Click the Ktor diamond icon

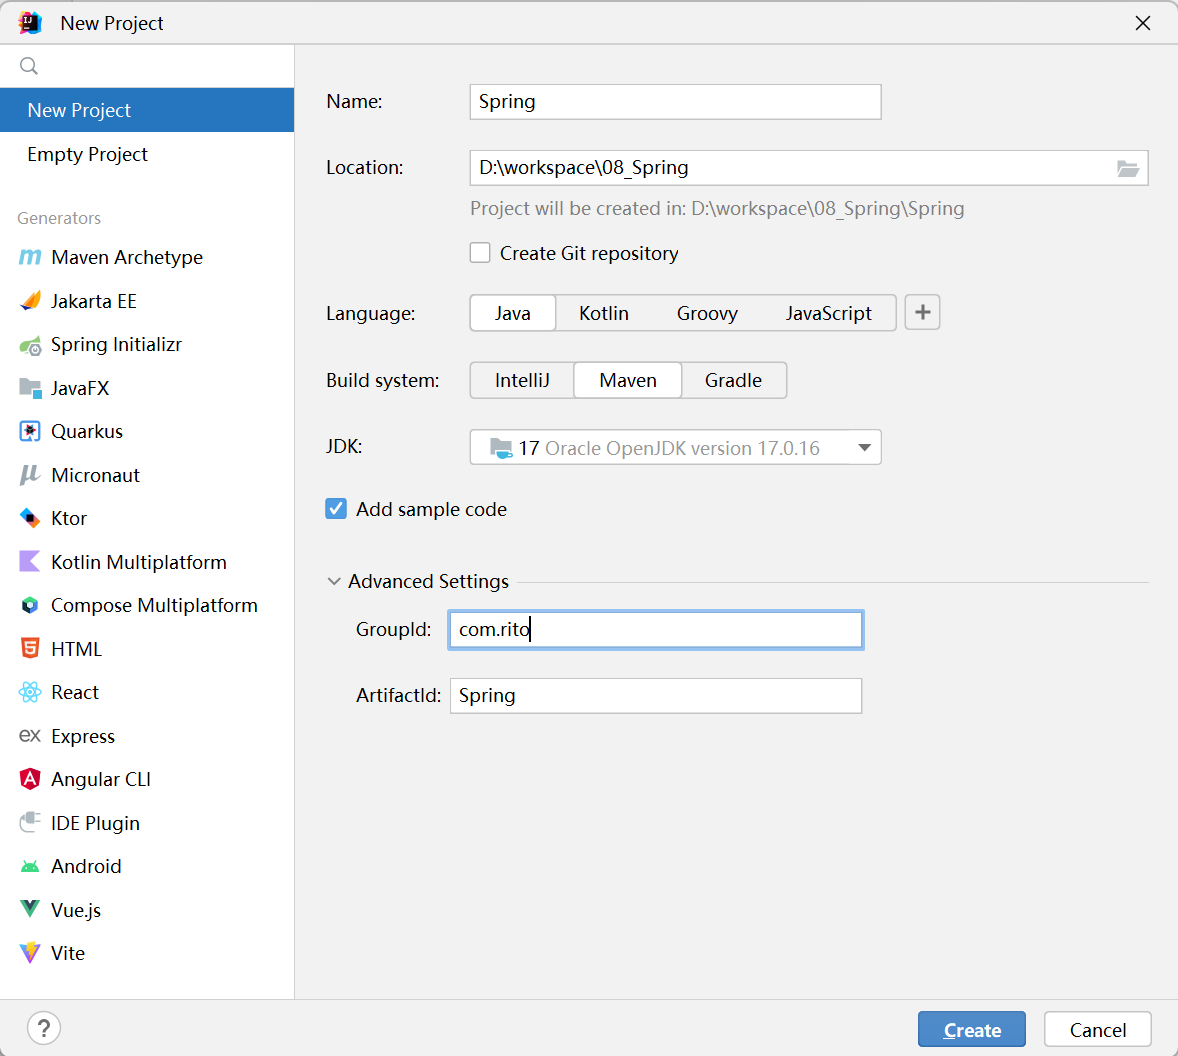point(30,518)
